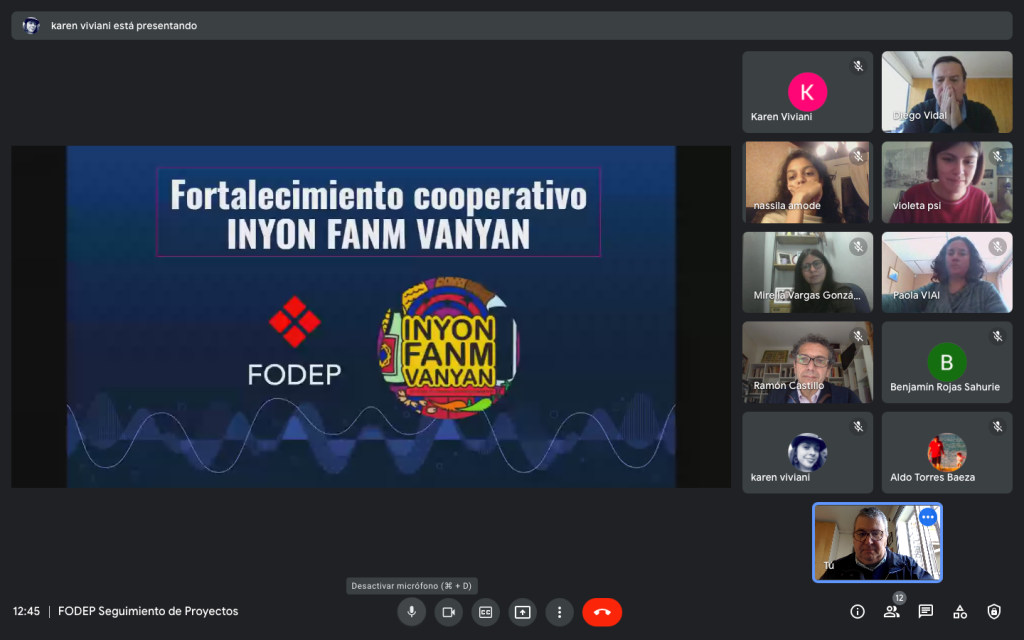This screenshot has width=1024, height=640.
Task: Click Karen Viviani's pink K avatar tile
Action: point(807,92)
